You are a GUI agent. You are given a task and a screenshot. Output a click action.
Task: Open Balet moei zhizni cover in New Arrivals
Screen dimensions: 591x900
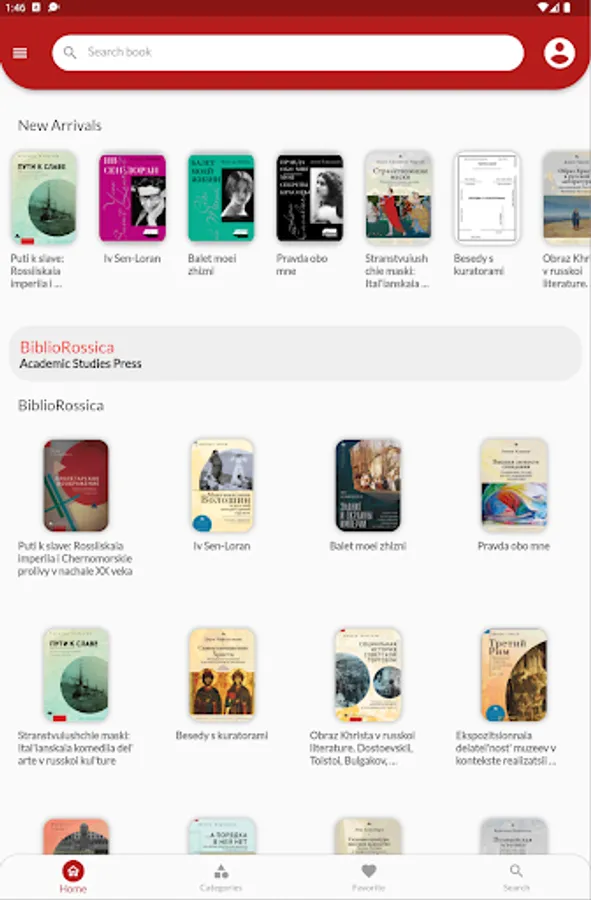coord(221,197)
